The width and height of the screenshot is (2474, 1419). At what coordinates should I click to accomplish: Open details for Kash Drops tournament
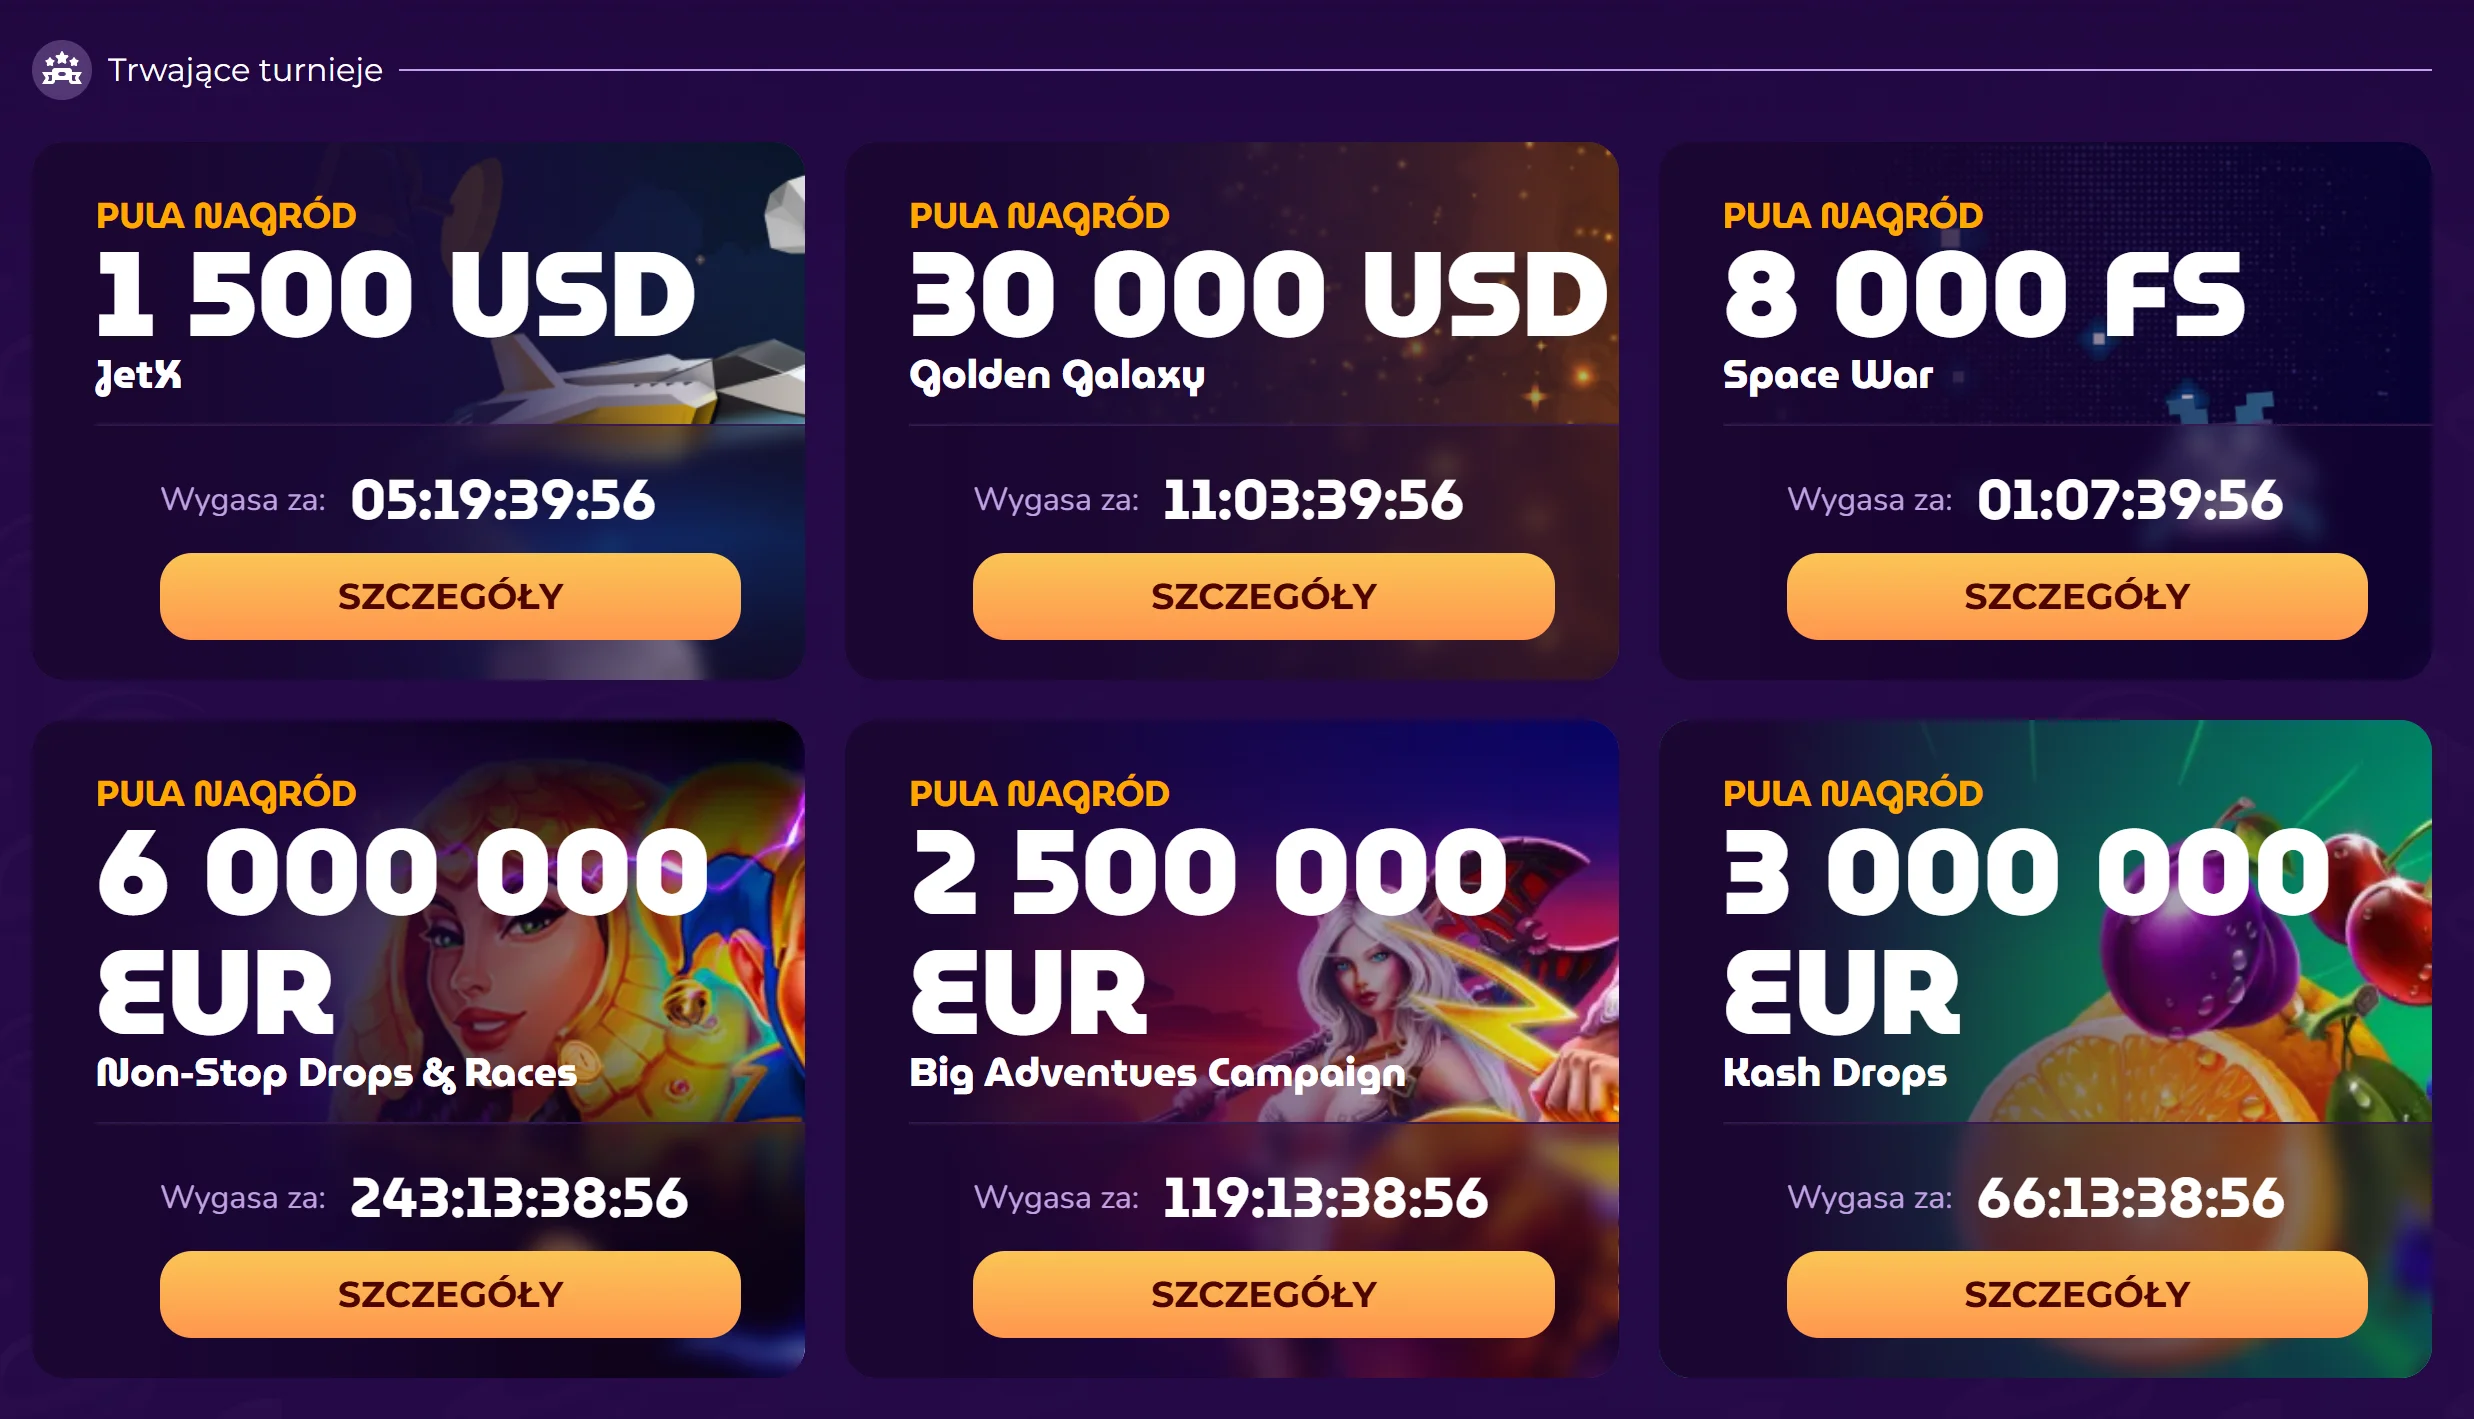[2076, 1294]
